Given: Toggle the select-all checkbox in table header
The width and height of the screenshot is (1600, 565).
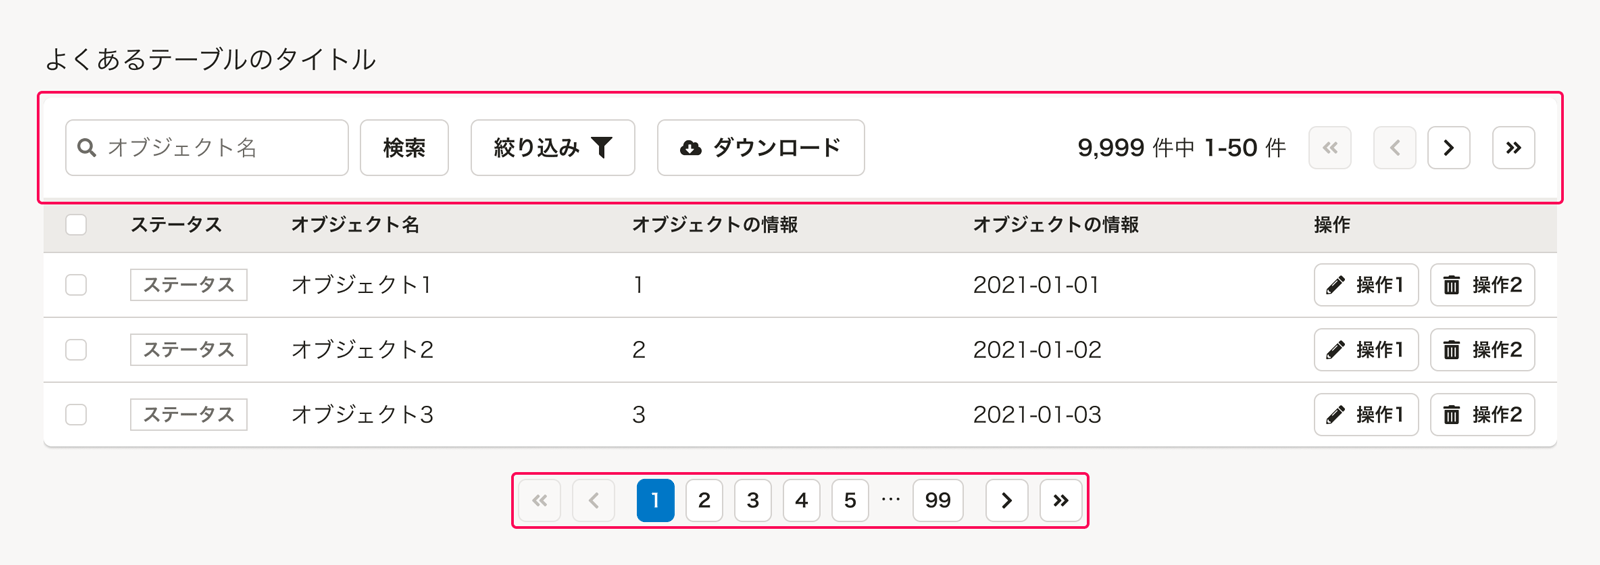Looking at the screenshot, I should point(76,225).
